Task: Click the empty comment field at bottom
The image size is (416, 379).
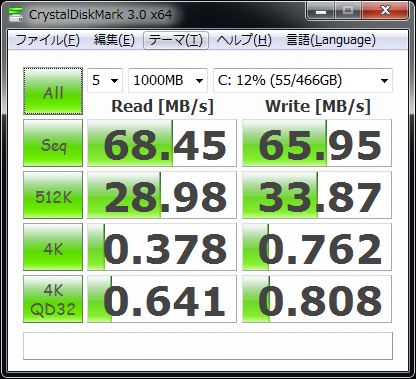Action: click(x=208, y=346)
